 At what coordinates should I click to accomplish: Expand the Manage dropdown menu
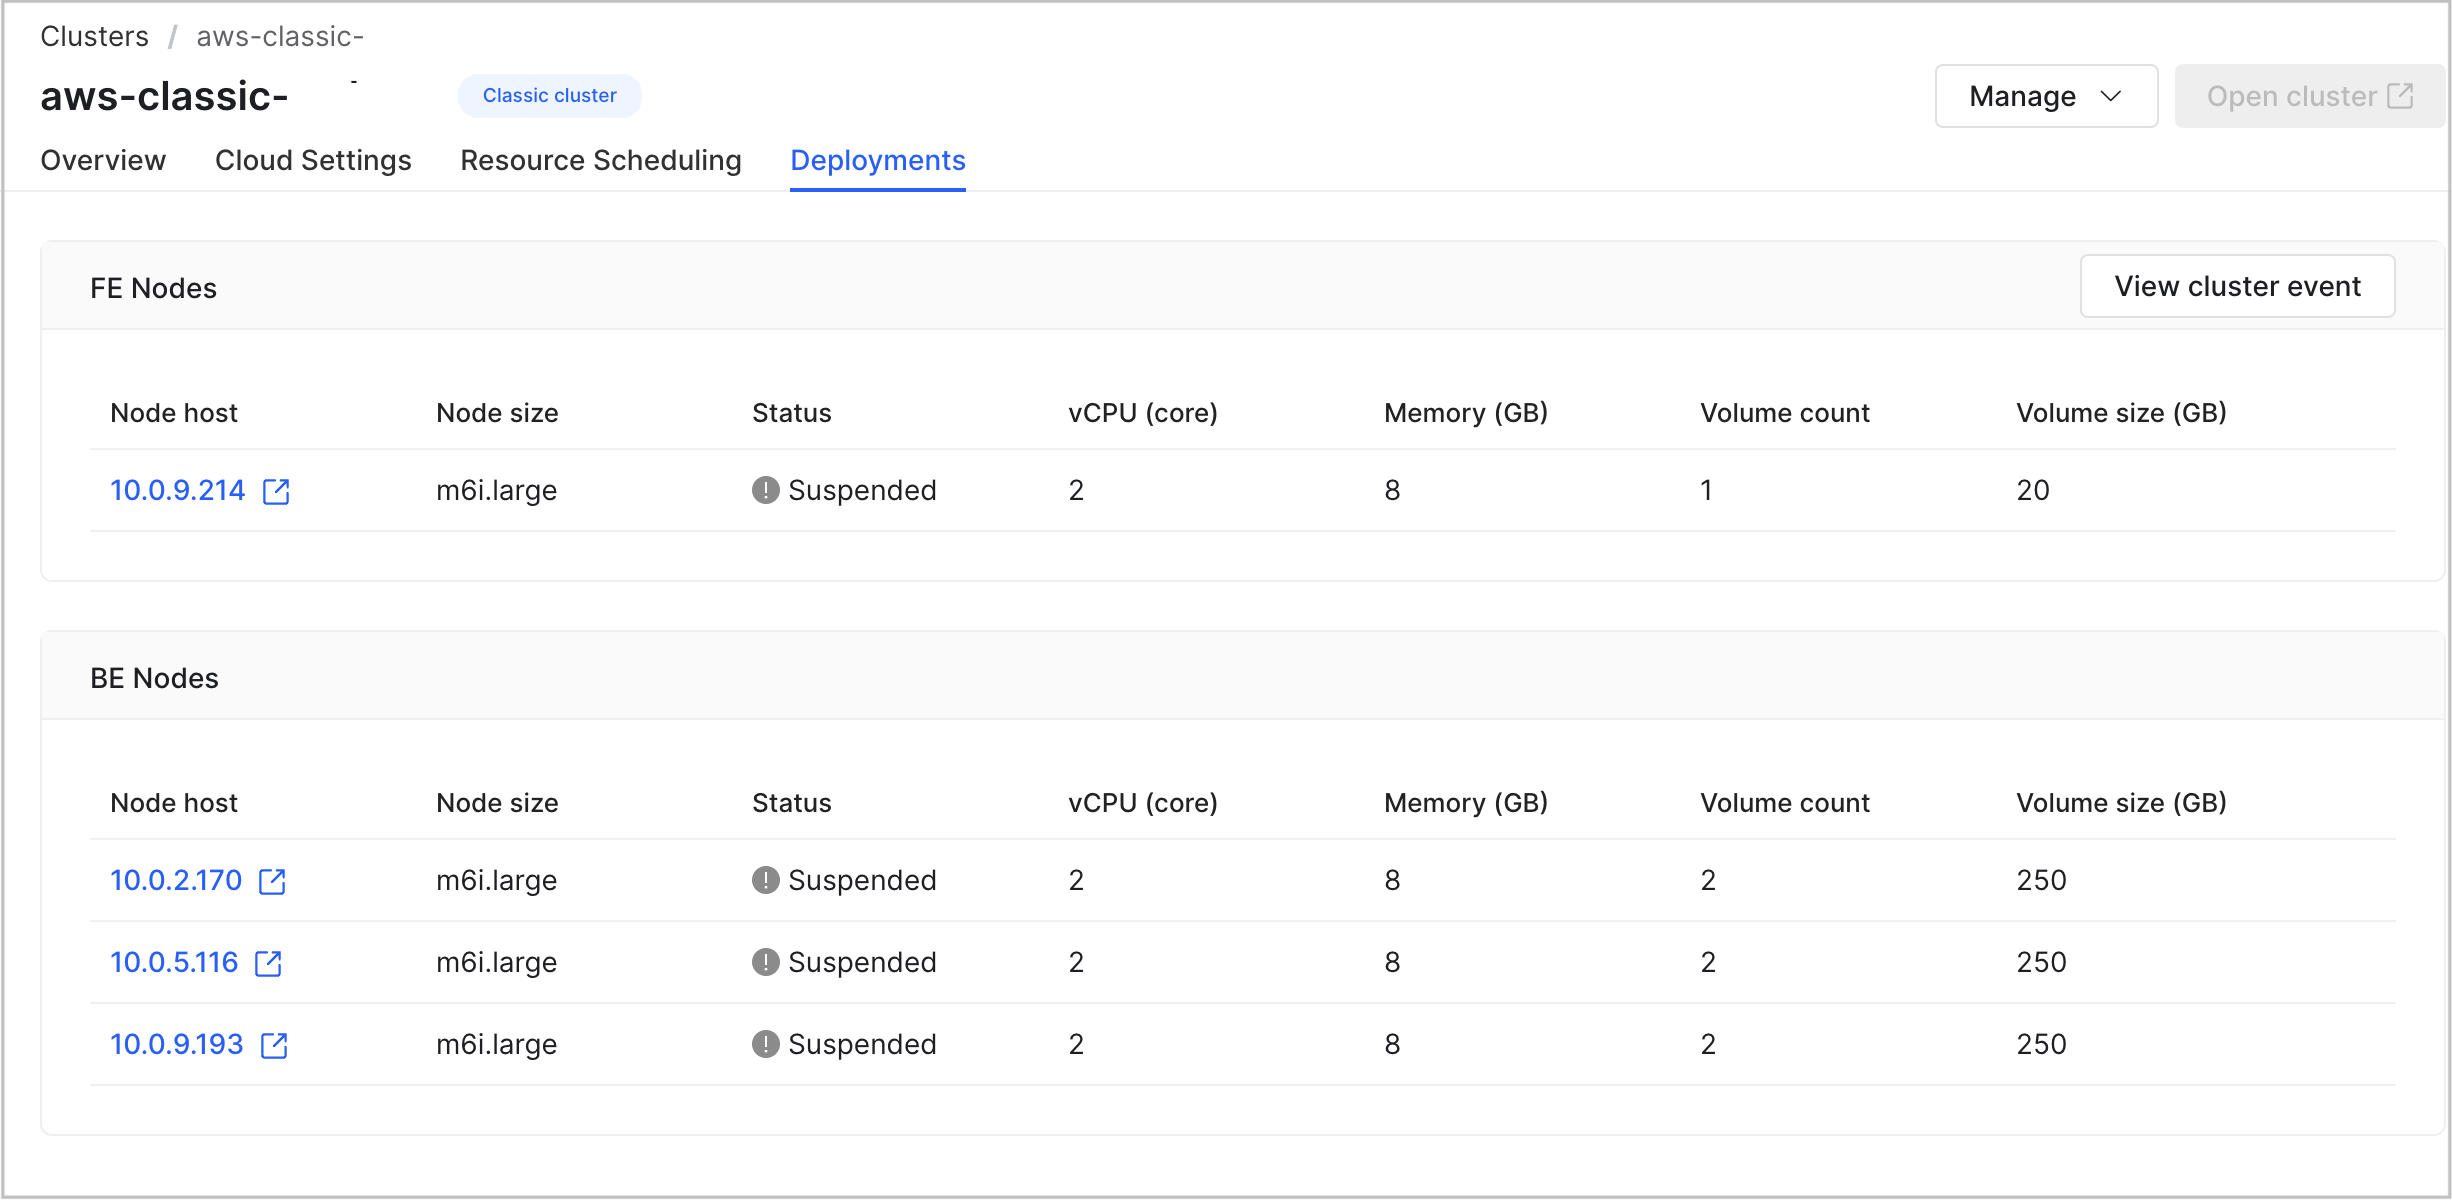tap(2046, 96)
